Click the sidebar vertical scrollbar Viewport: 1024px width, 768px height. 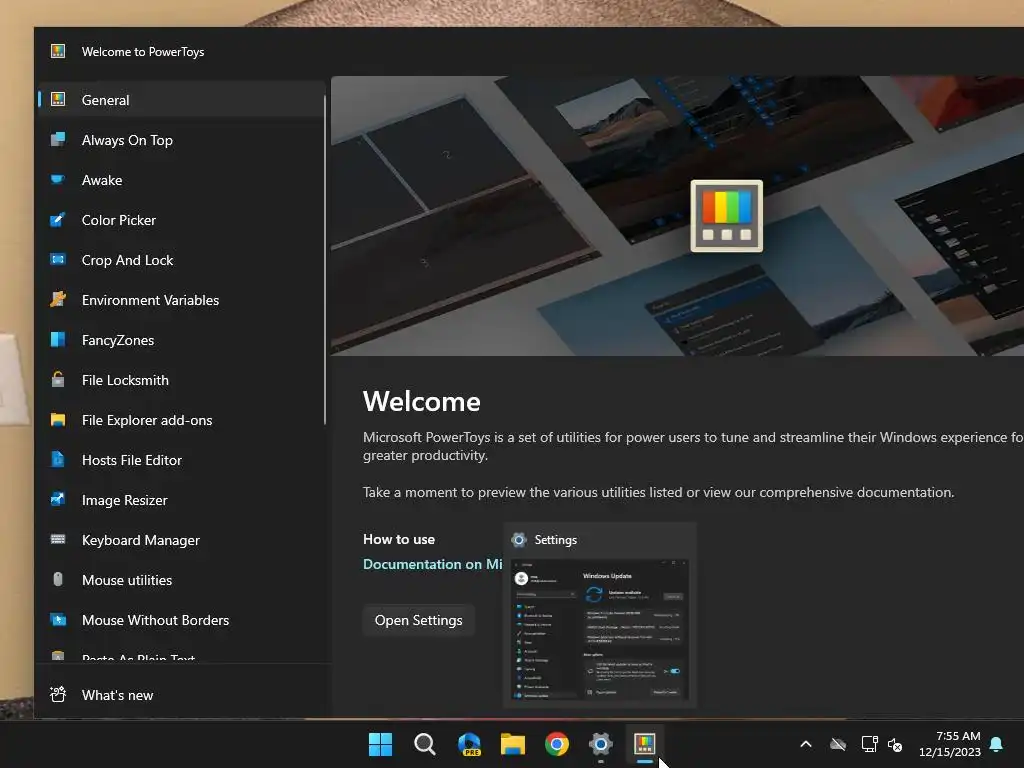(325, 261)
